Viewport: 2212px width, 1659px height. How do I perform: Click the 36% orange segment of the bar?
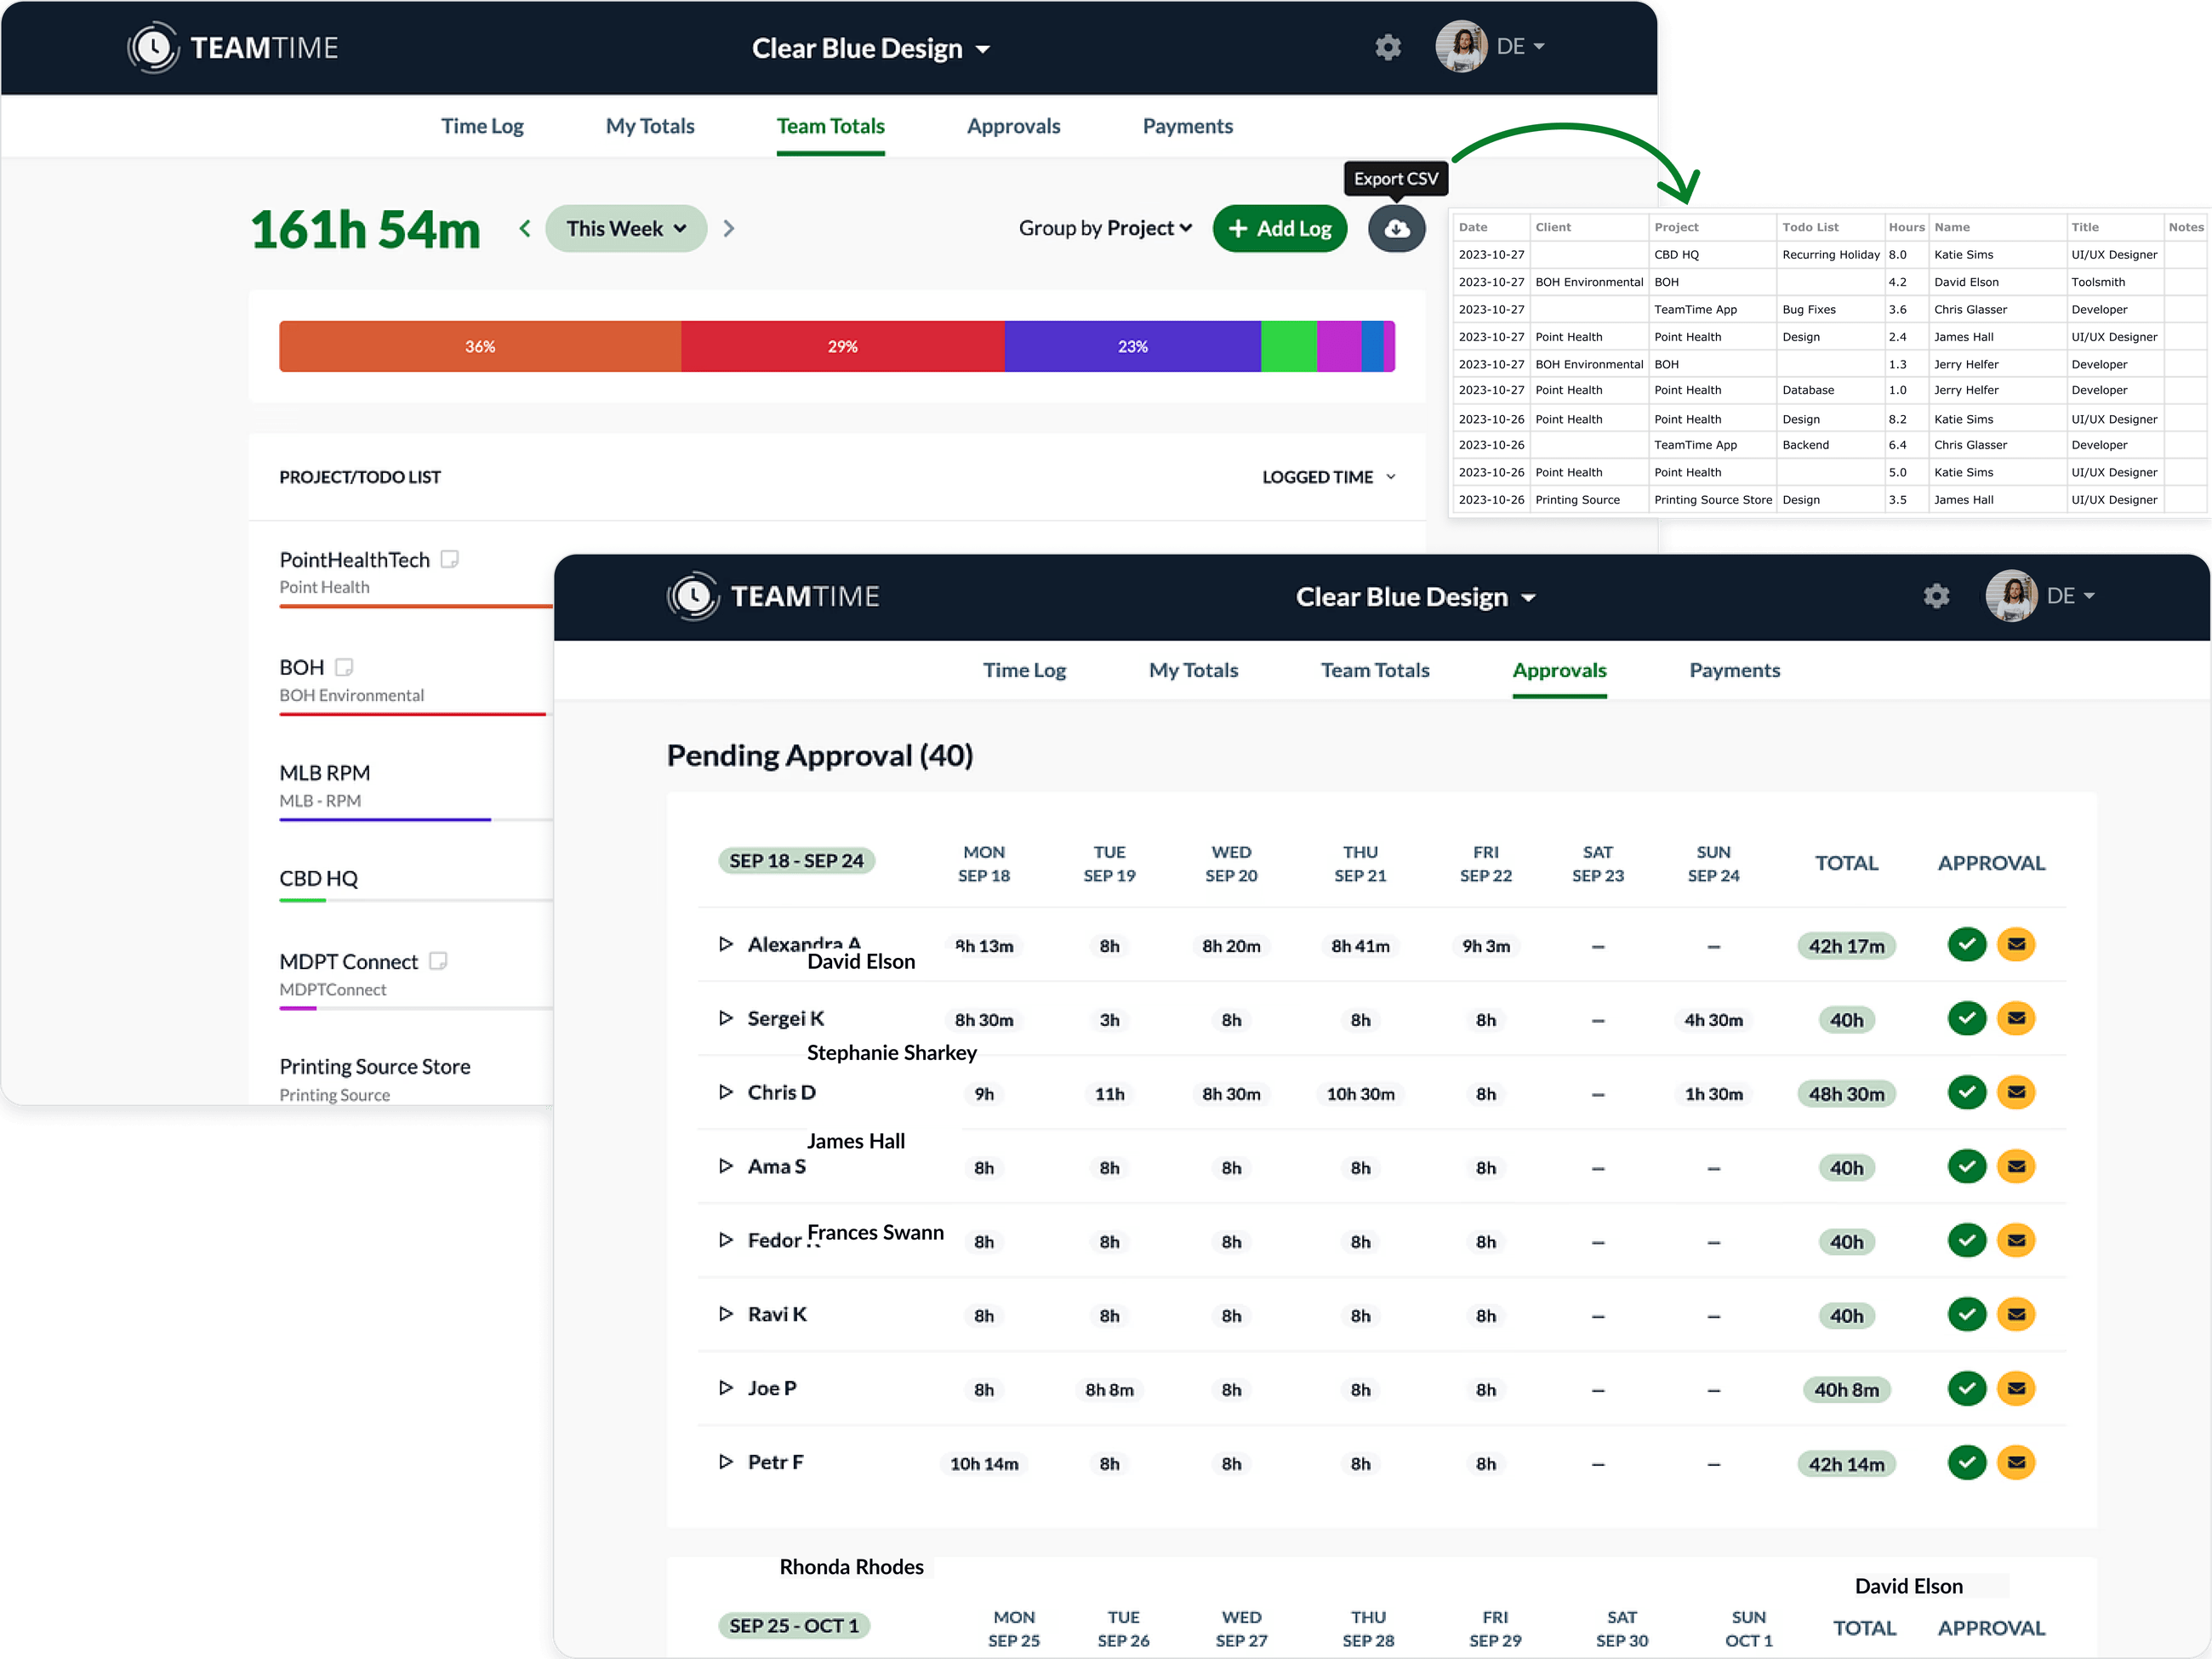(480, 347)
